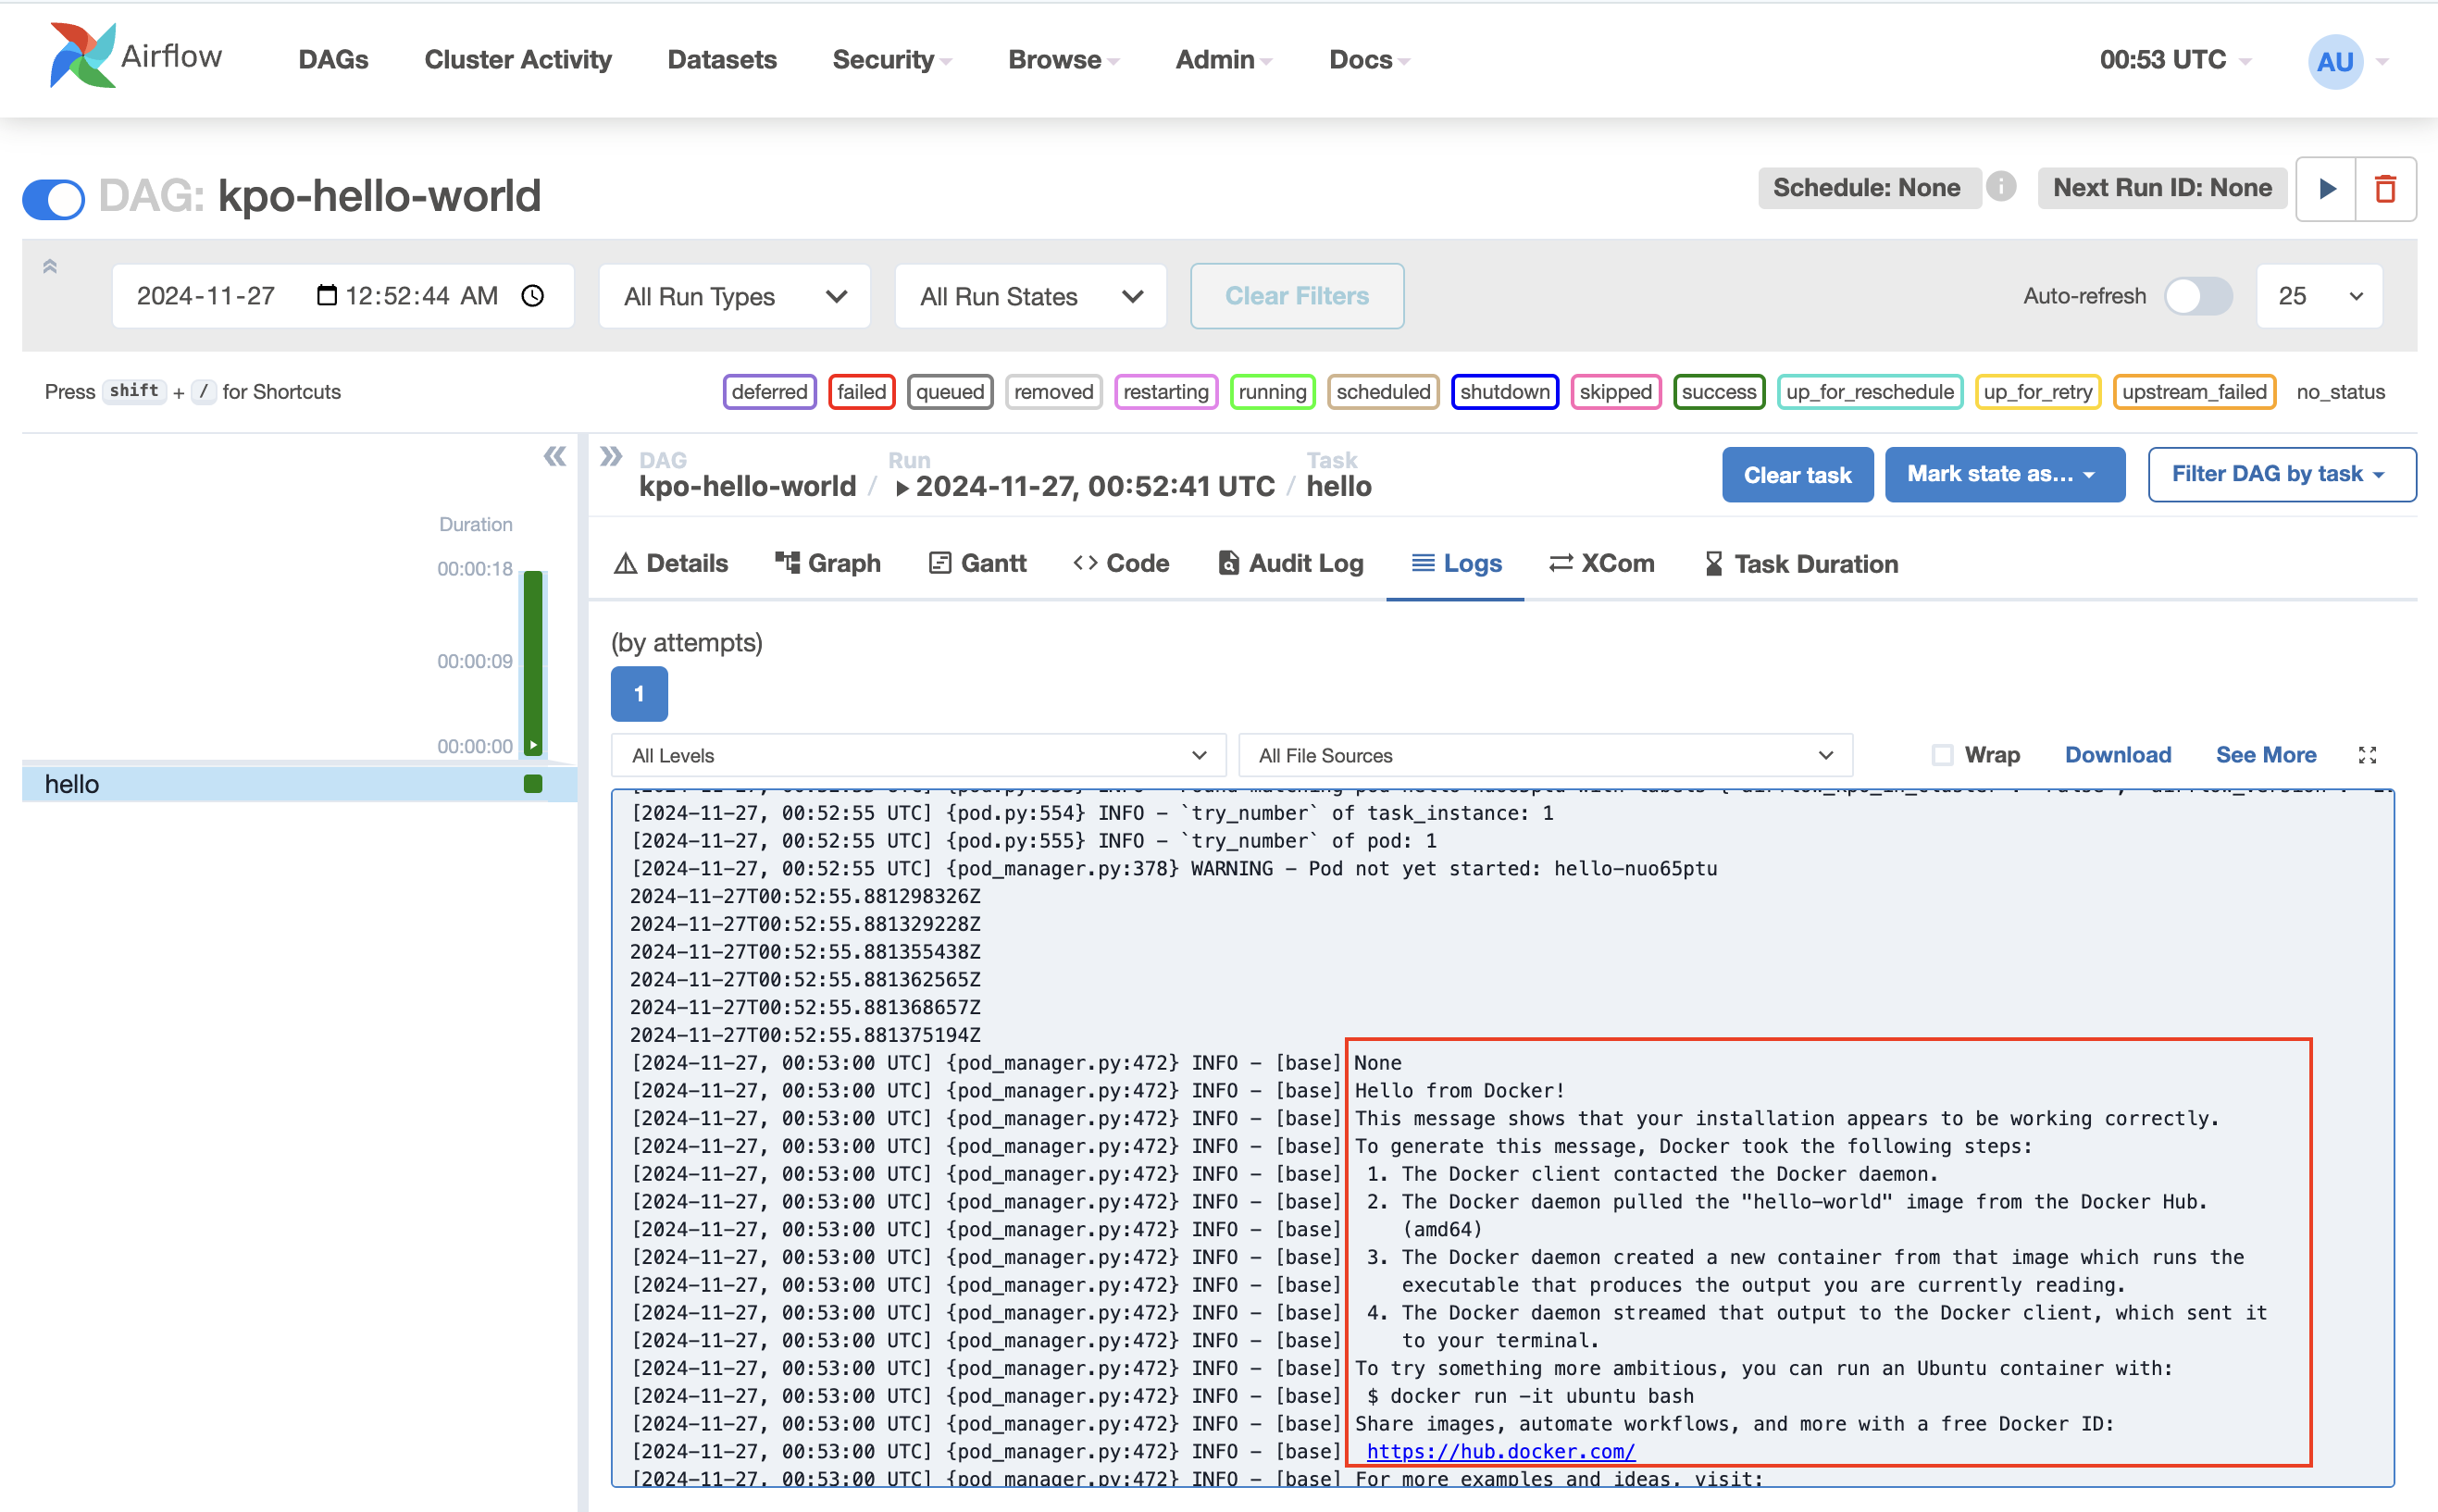Image resolution: width=2438 pixels, height=1512 pixels.
Task: Switch to the Gantt tab
Action: [x=977, y=563]
